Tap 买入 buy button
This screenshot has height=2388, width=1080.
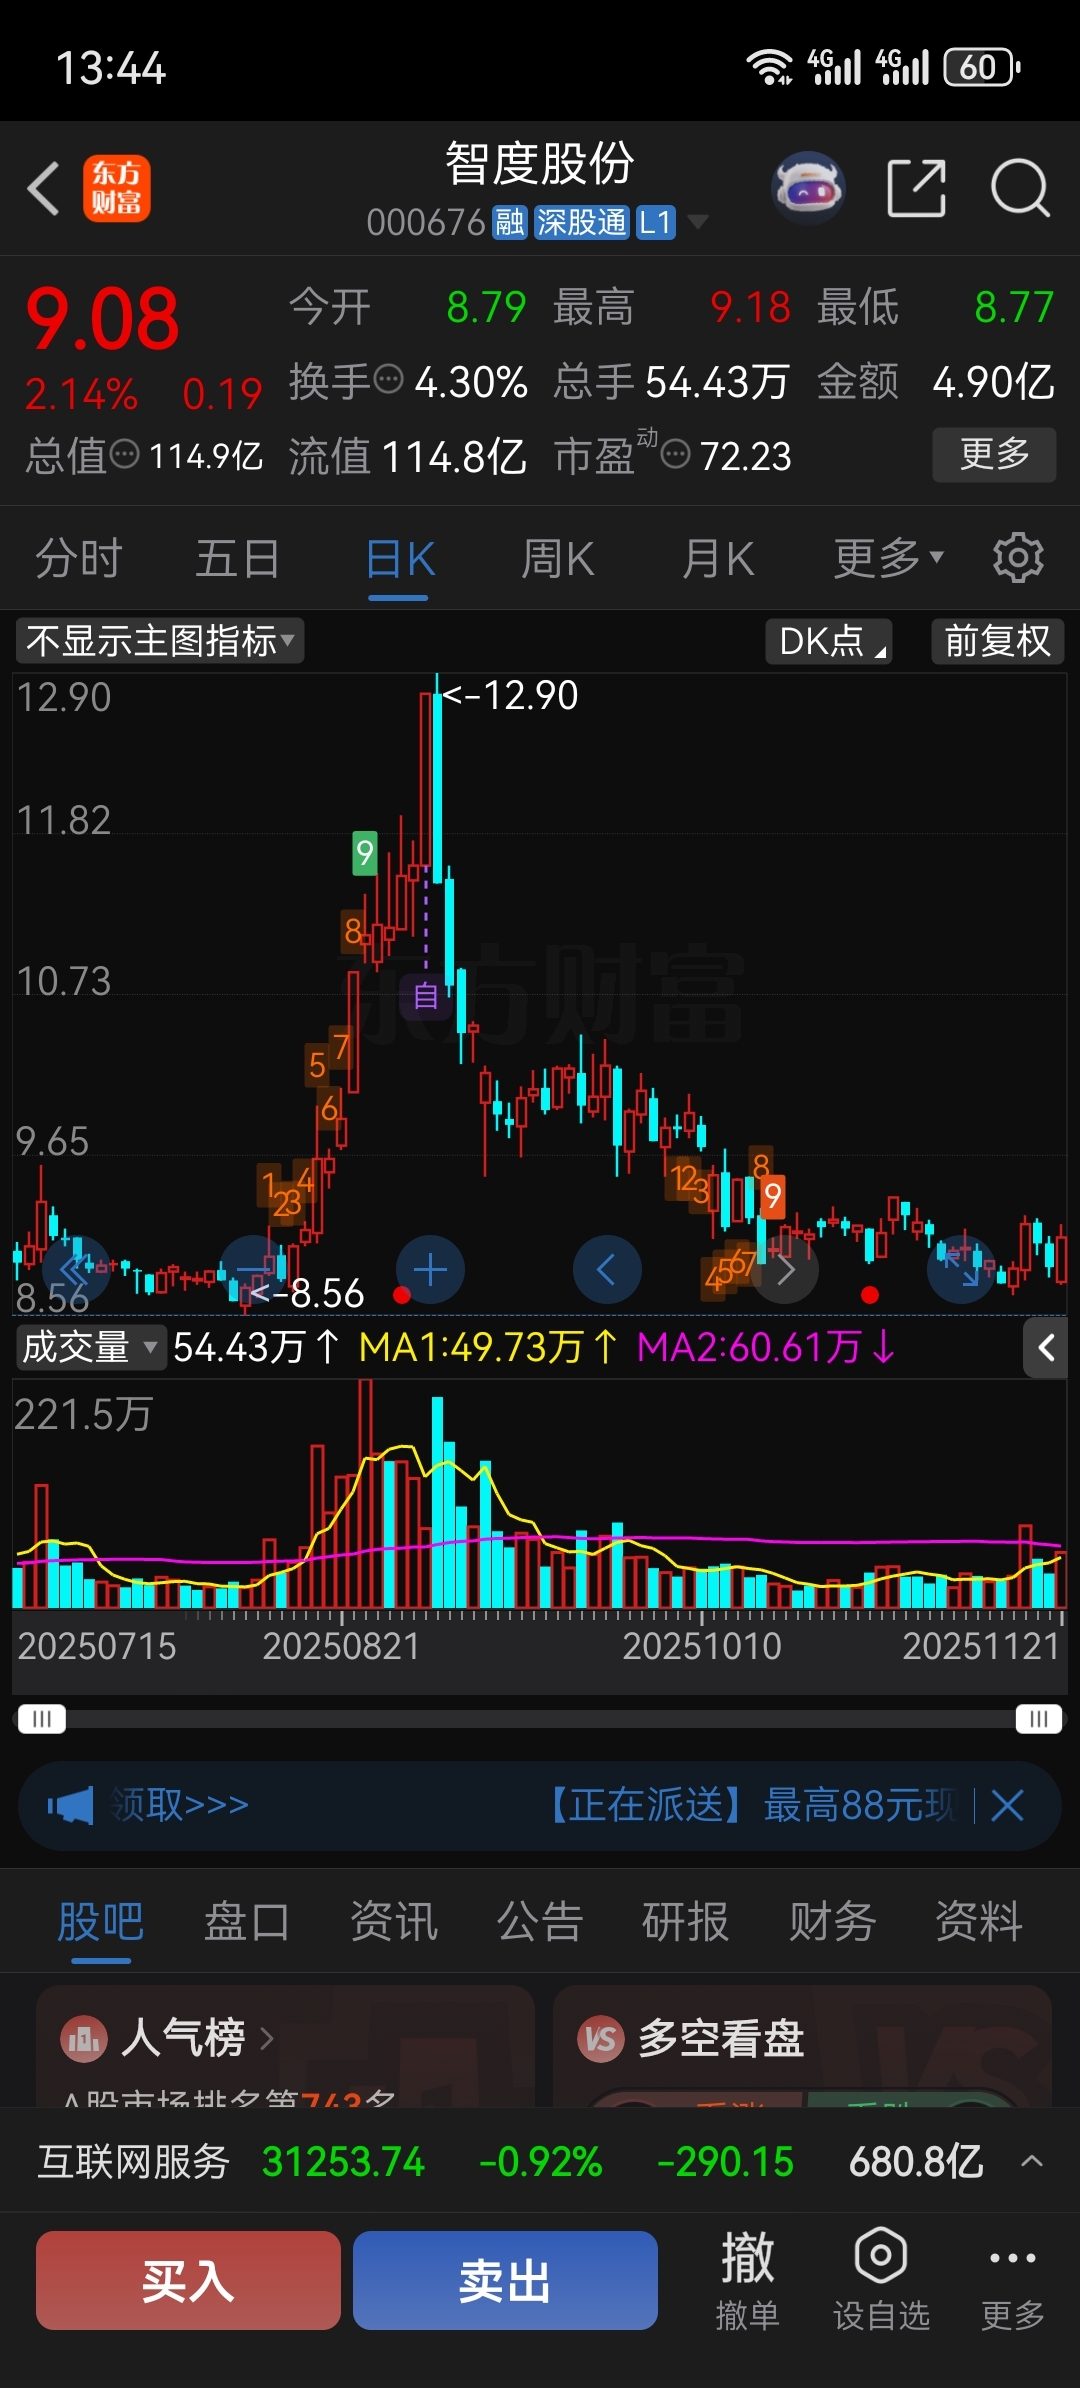coord(188,2280)
